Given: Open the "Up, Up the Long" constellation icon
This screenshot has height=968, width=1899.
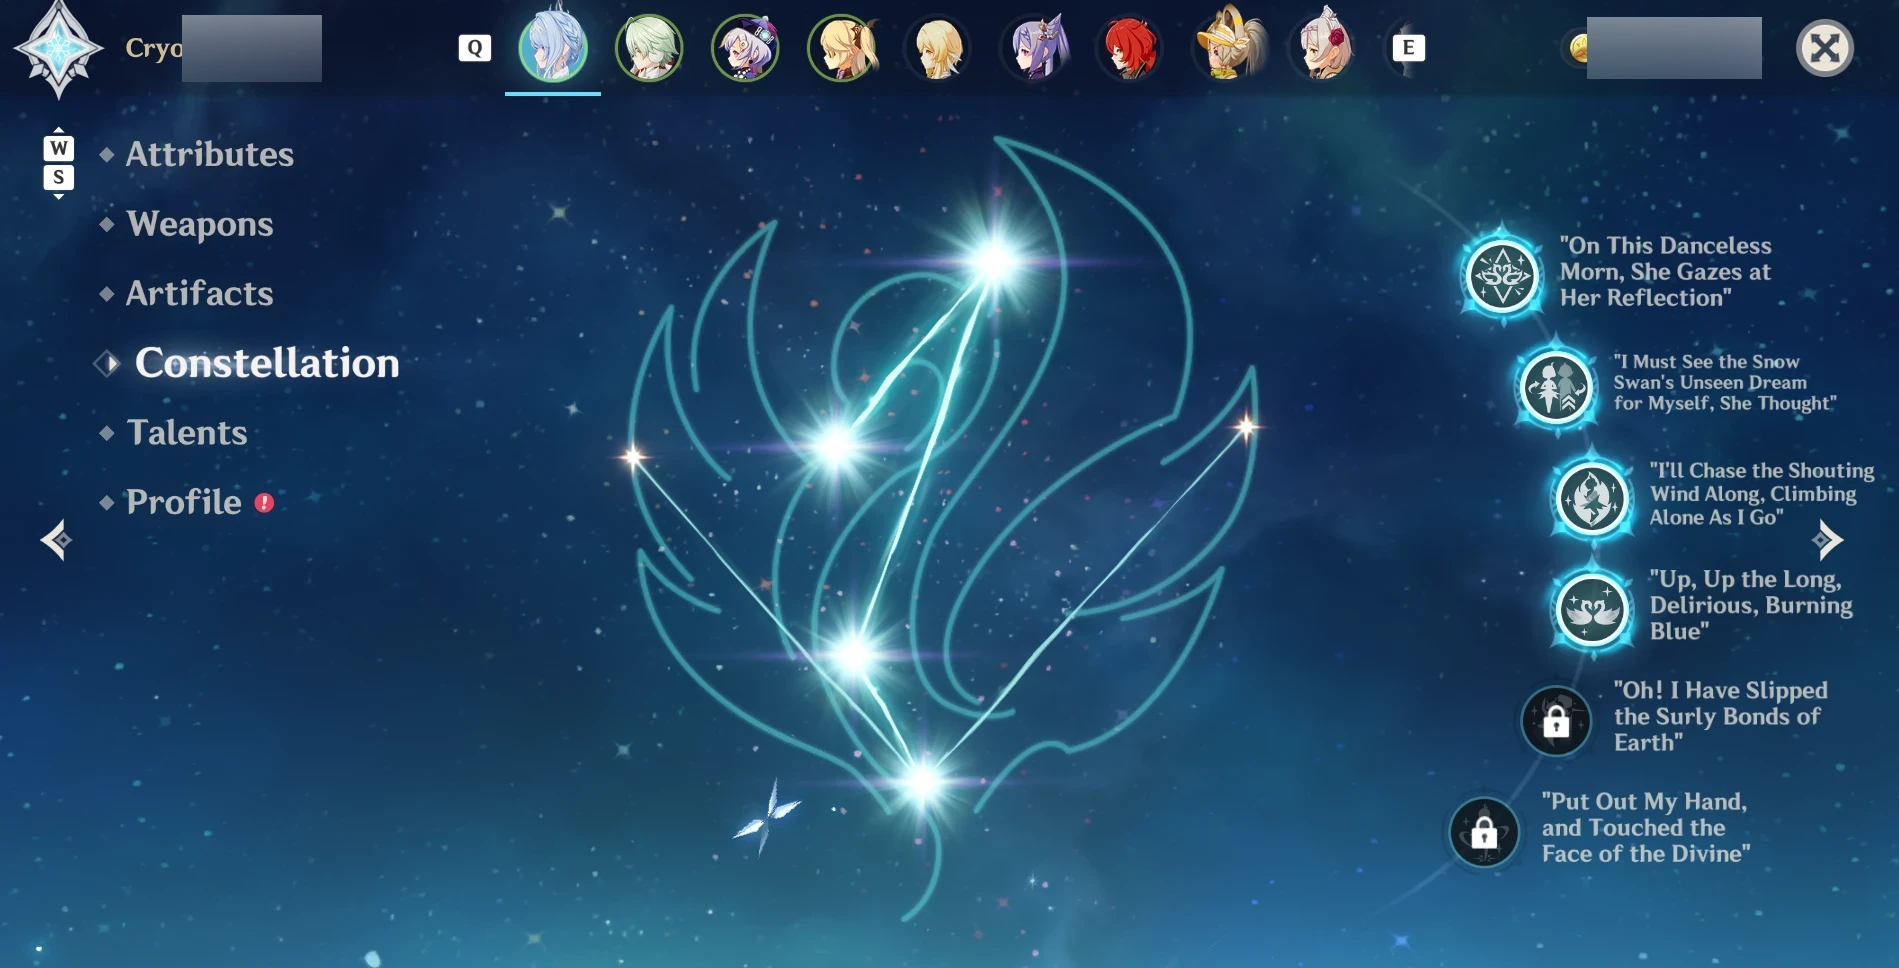Looking at the screenshot, I should click(1591, 608).
